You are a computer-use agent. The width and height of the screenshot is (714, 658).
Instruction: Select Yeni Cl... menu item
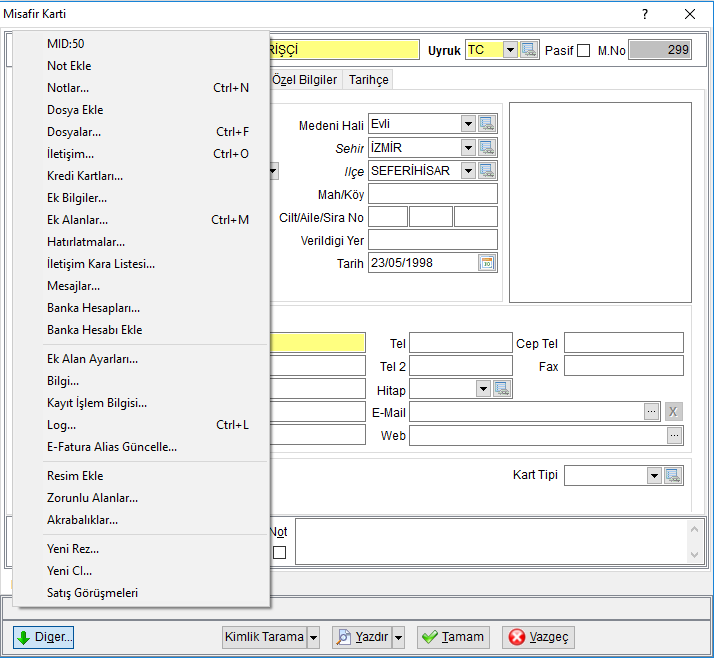pyautogui.click(x=141, y=571)
